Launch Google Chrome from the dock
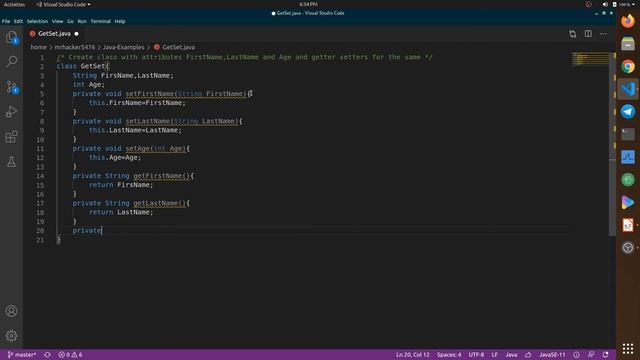This screenshot has height=360, width=640. click(628, 66)
